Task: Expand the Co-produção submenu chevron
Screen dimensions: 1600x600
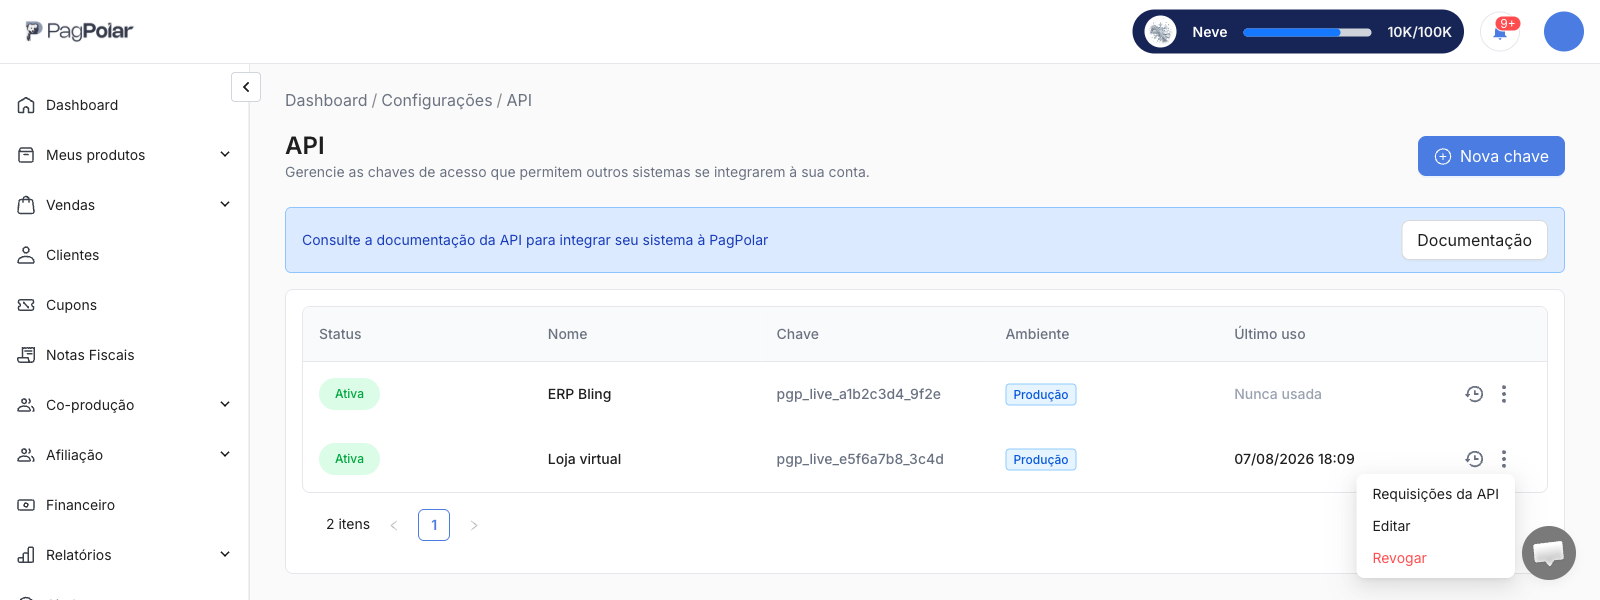Action: [x=225, y=404]
